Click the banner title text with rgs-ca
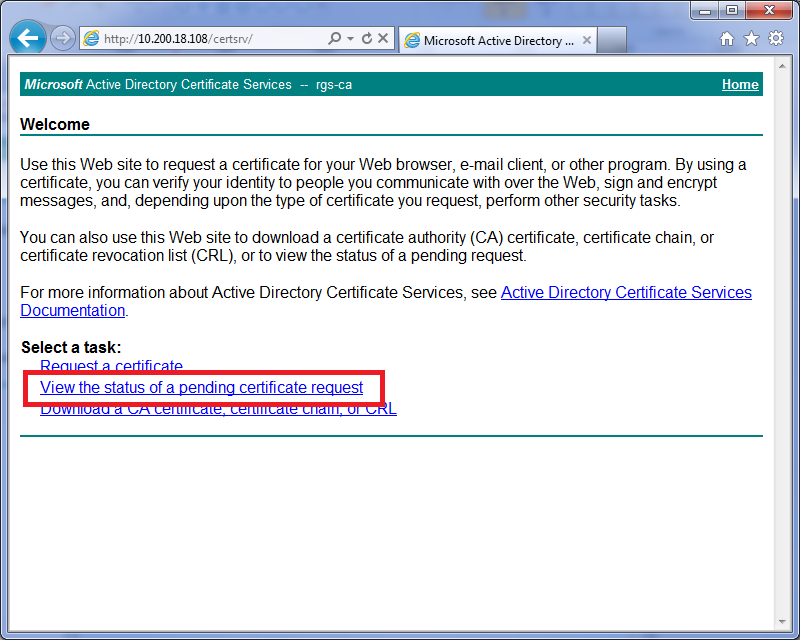The width and height of the screenshot is (800, 640). (x=188, y=84)
